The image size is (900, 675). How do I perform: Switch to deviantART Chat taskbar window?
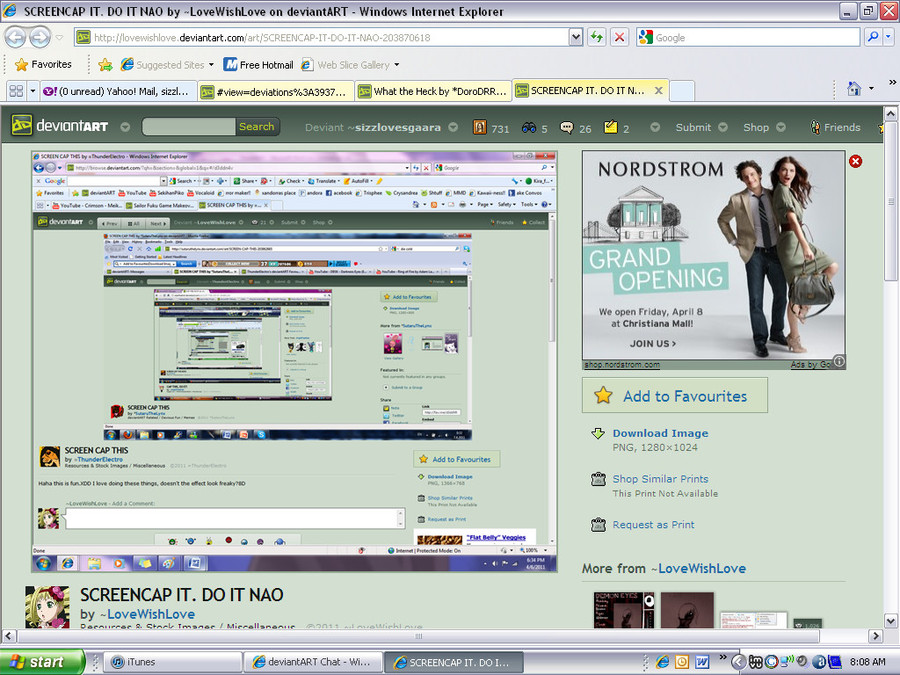point(313,662)
